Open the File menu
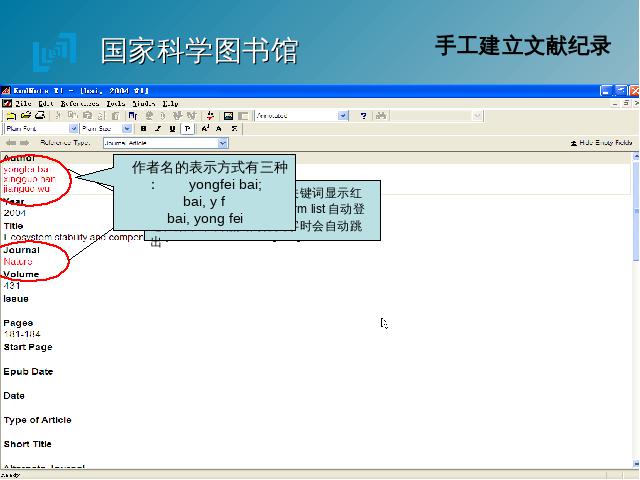Image resolution: width=640 pixels, height=480 pixels. [x=23, y=103]
